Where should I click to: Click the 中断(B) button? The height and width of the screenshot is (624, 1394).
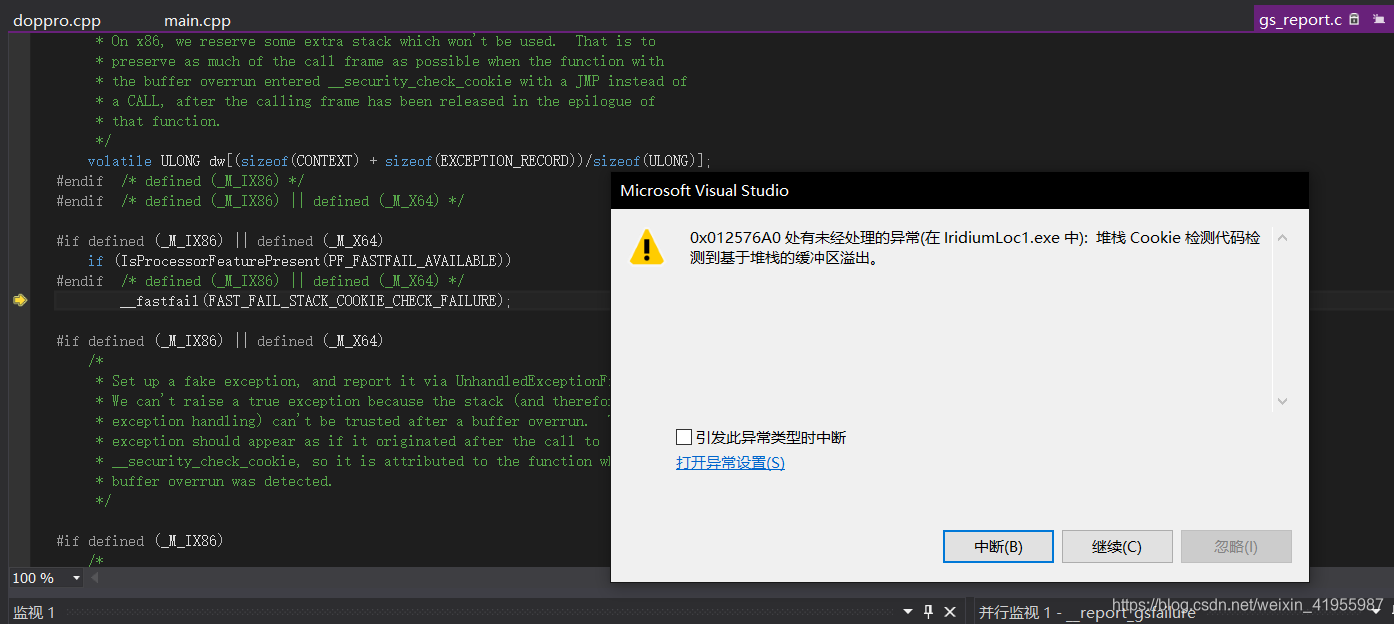tap(997, 546)
